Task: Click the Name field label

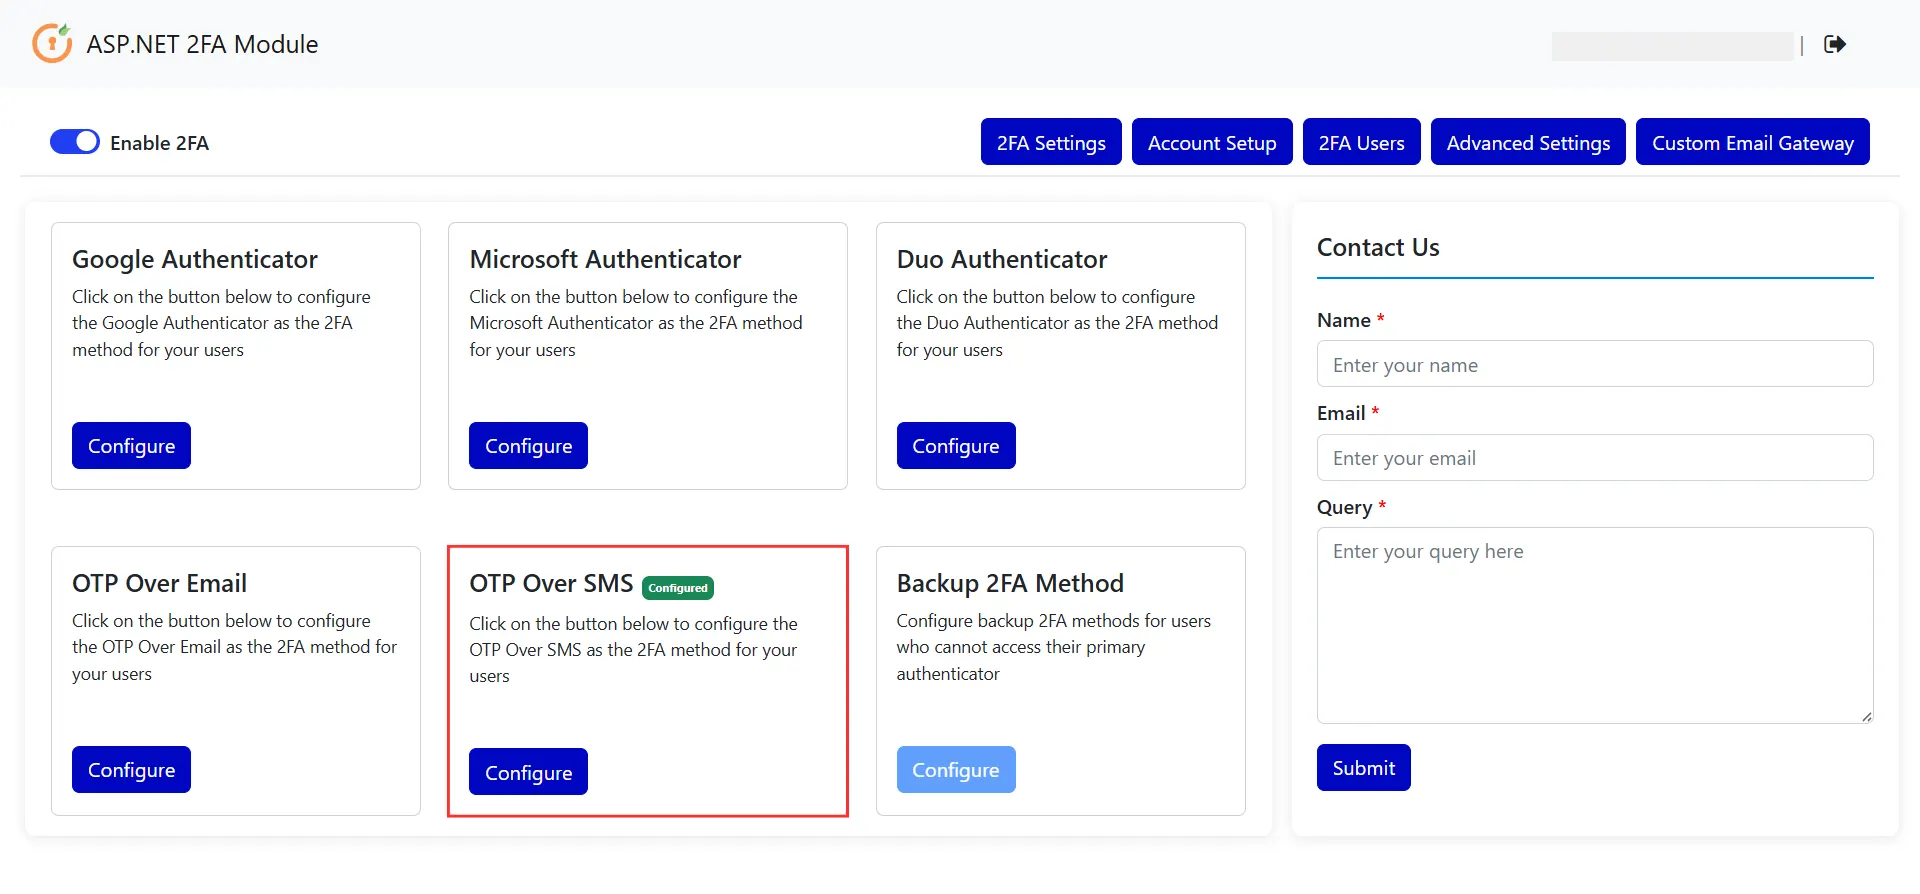Action: coord(1343,320)
